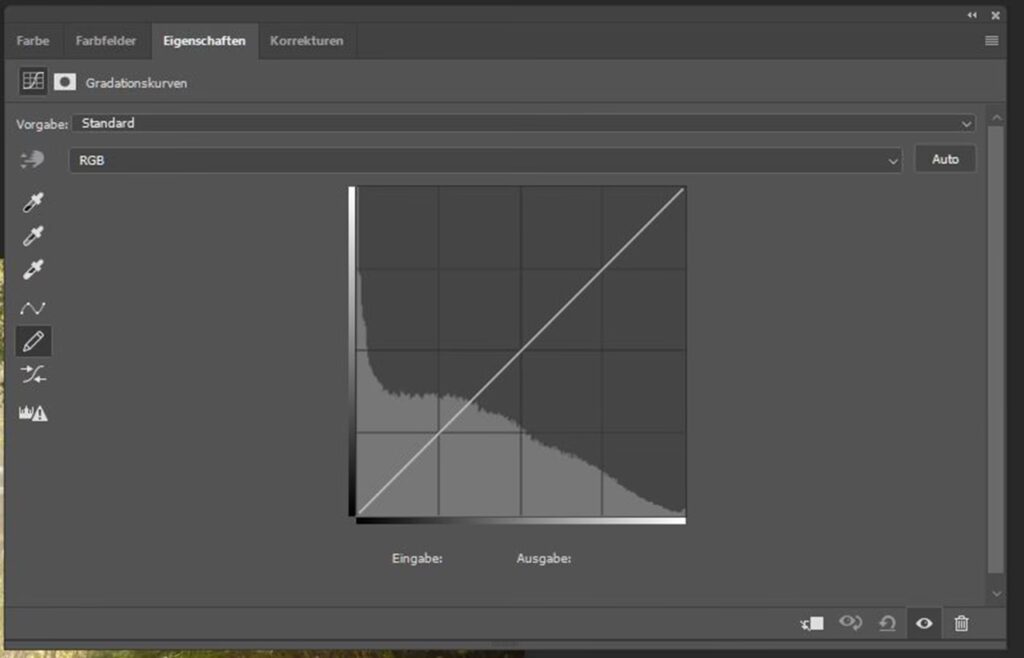The image size is (1024, 658).
Task: Click the Auto button
Action: [945, 159]
